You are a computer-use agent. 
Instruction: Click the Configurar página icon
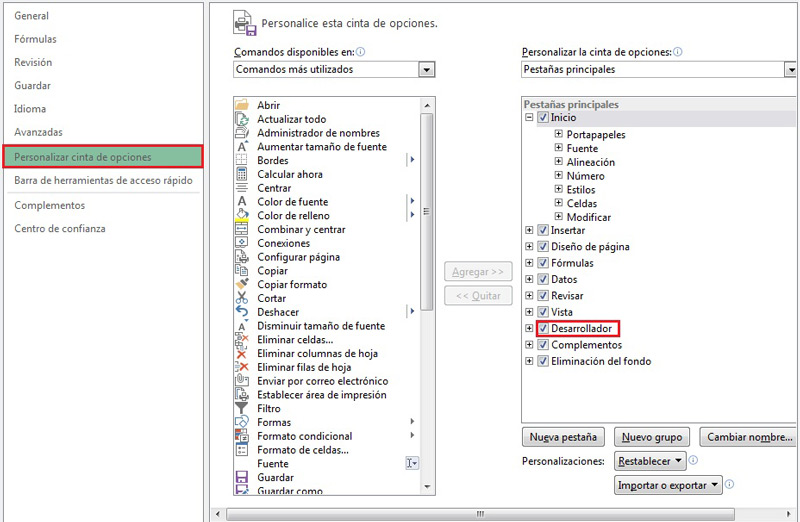pyautogui.click(x=242, y=257)
